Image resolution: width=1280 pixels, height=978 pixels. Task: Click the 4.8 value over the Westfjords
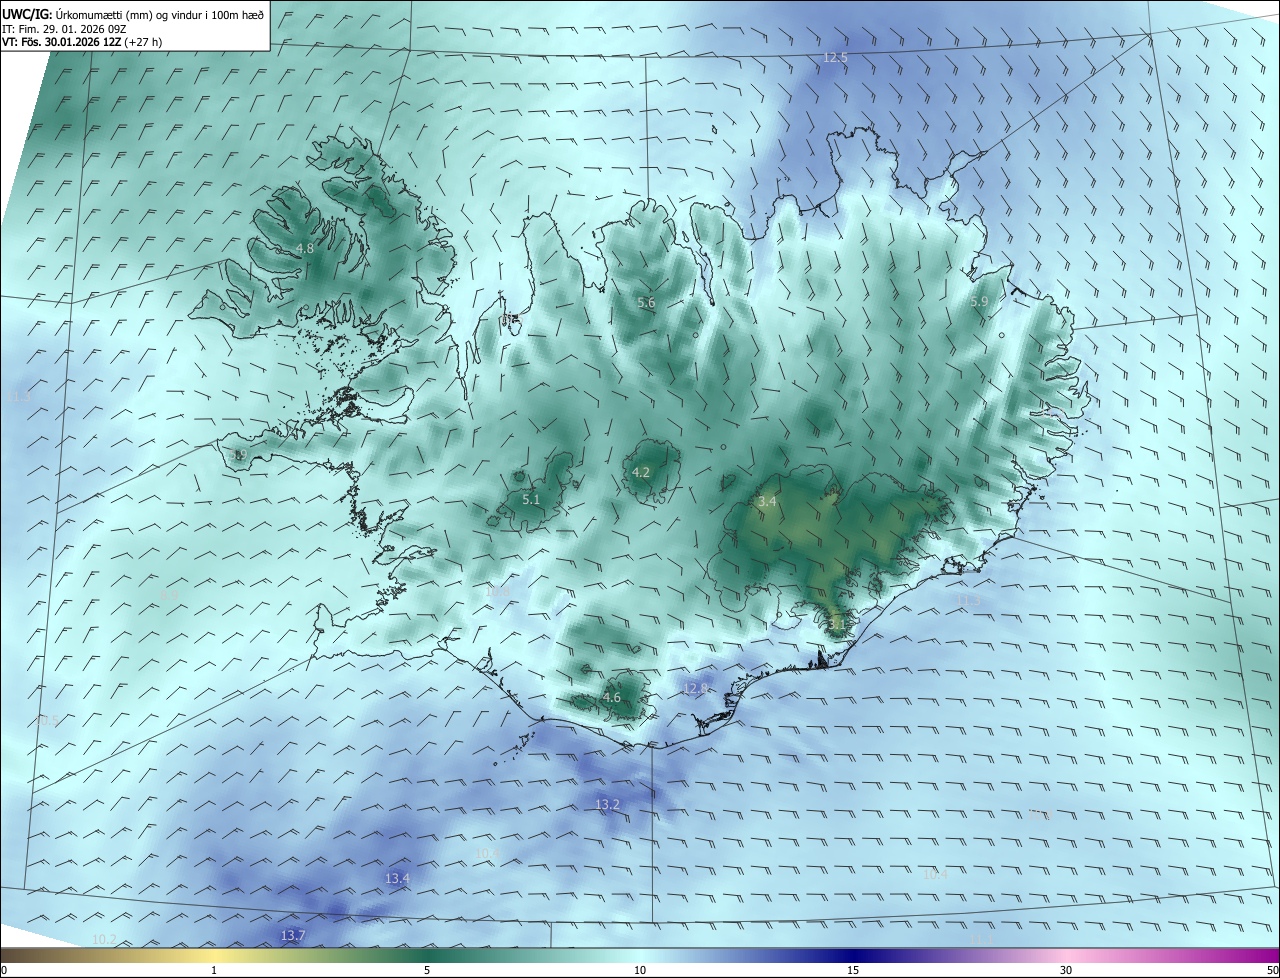tap(304, 248)
